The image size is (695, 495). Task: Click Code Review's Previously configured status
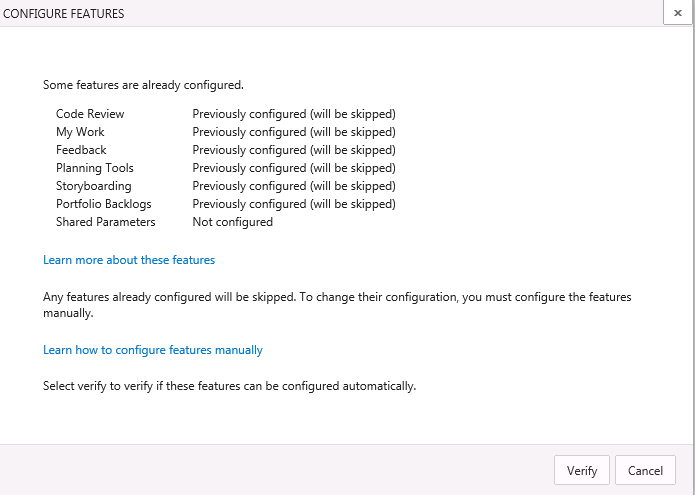[294, 114]
